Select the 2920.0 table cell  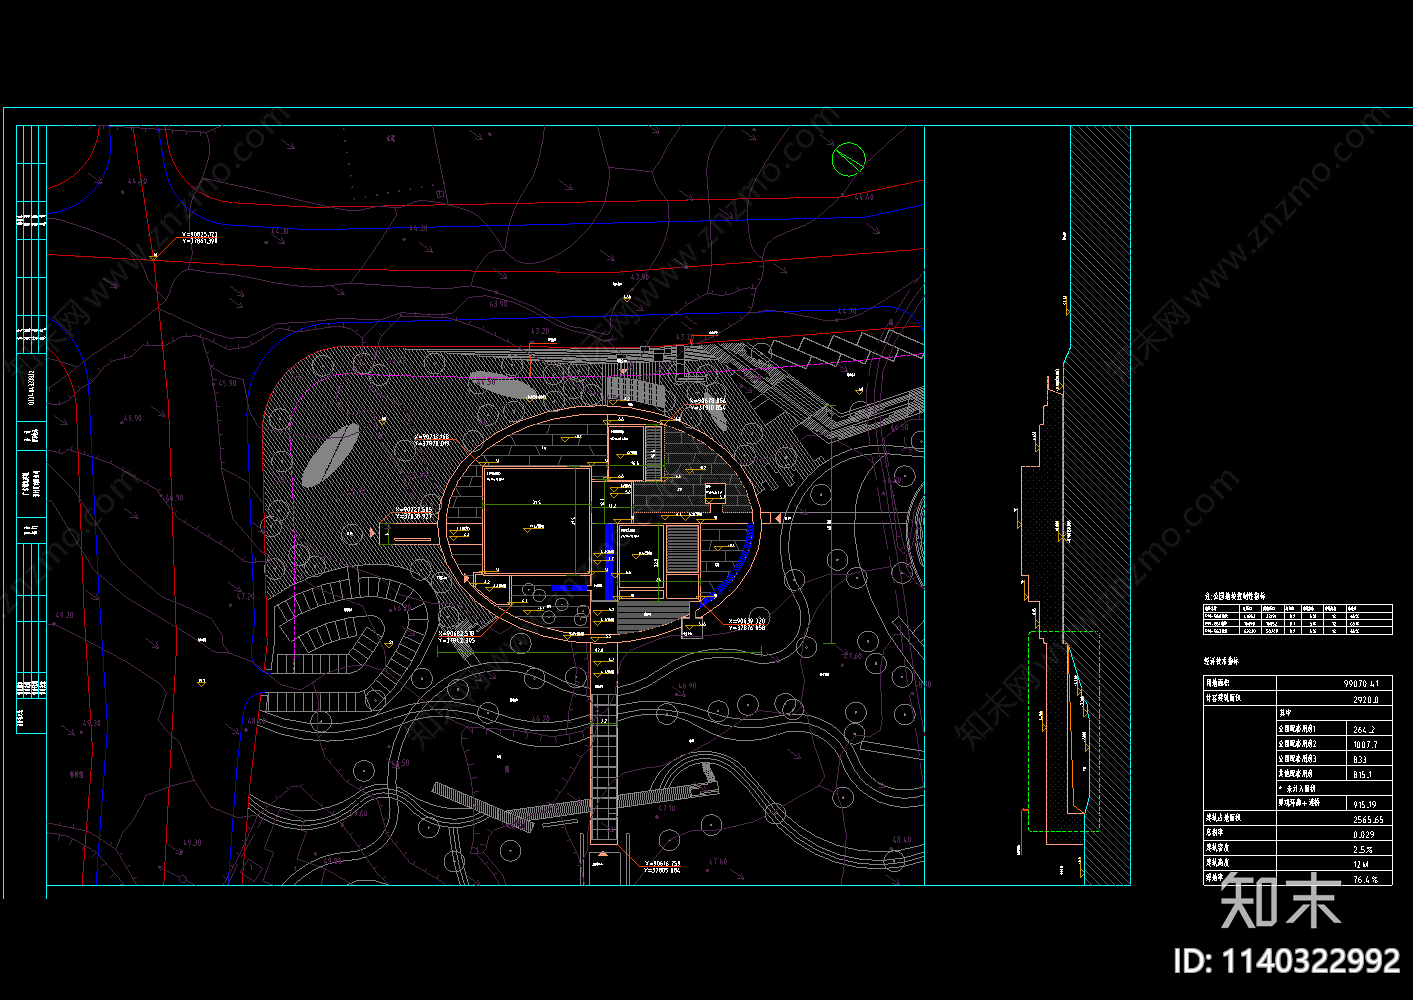click(1365, 700)
